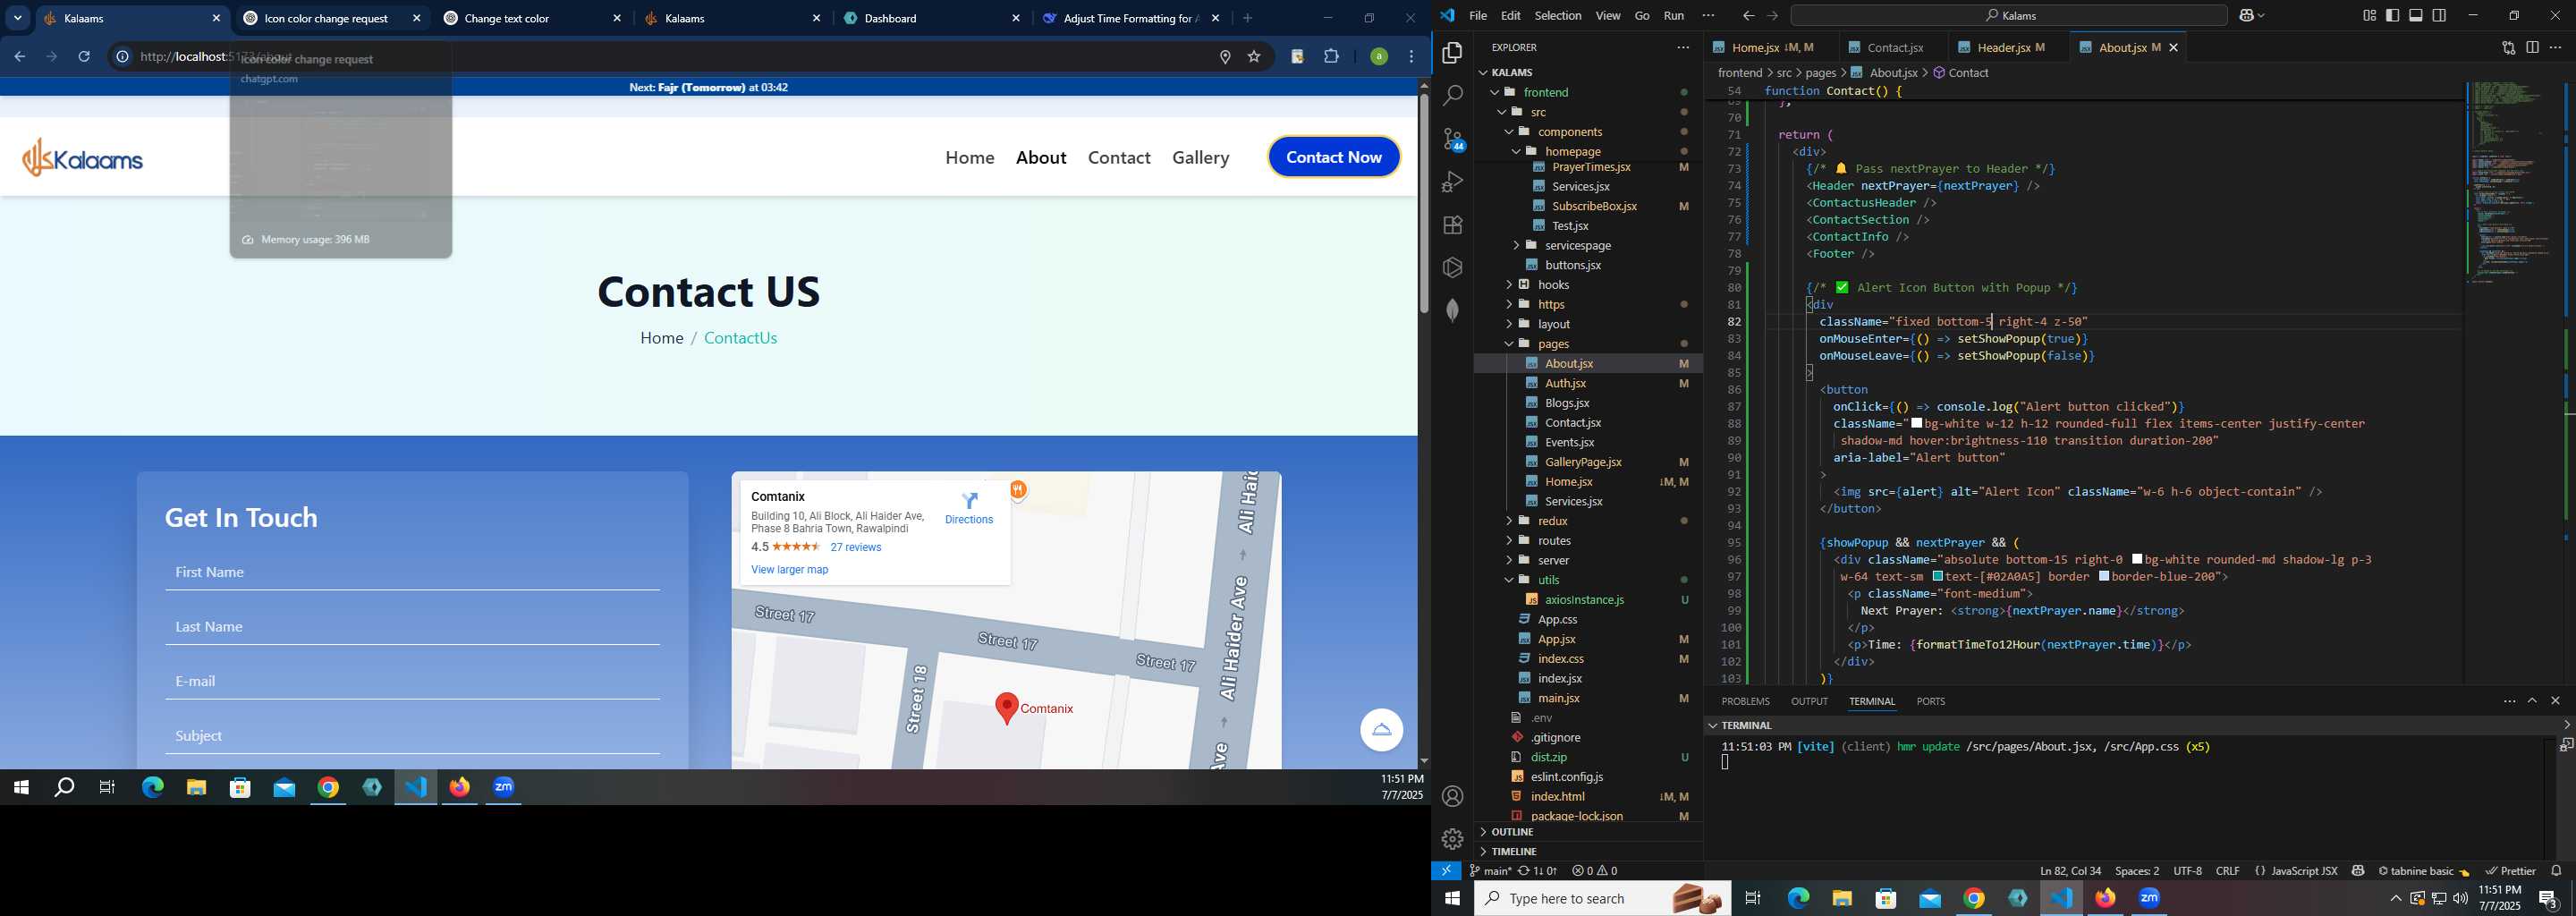The height and width of the screenshot is (916, 2576).
Task: Open the Extensions view in VS Code
Action: (1452, 225)
